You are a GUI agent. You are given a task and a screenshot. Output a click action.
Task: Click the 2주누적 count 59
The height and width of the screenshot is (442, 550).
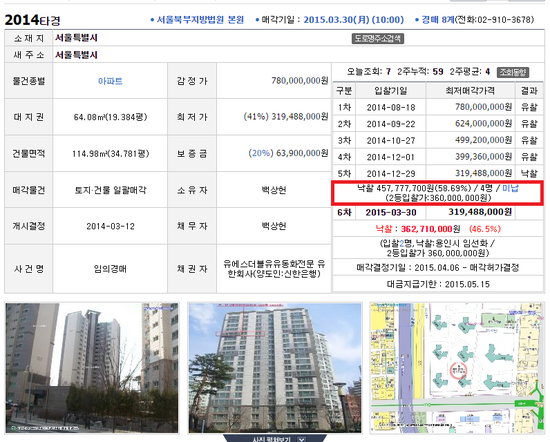pos(438,72)
